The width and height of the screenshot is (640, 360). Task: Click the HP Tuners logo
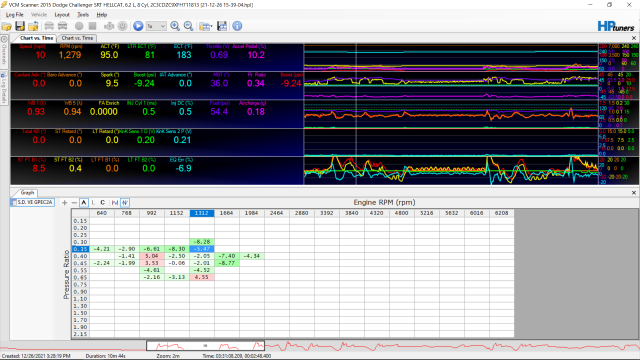(616, 27)
